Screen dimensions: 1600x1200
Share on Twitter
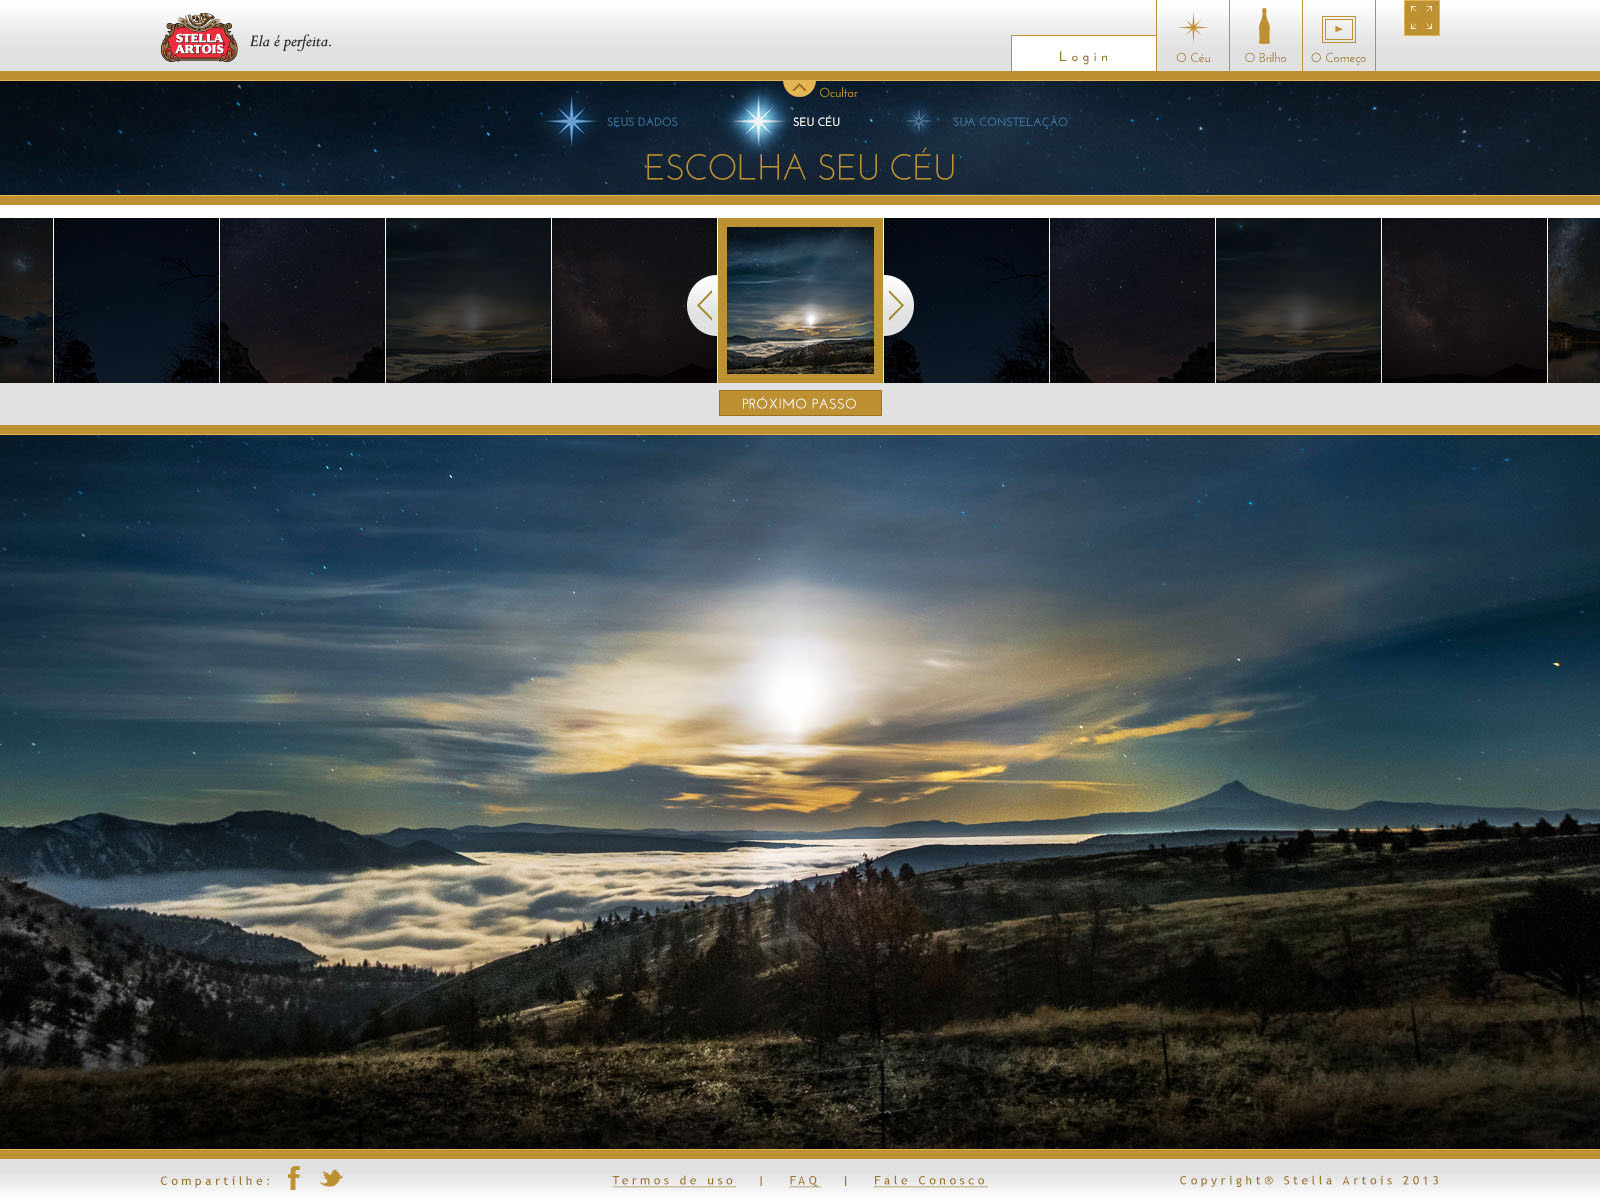pos(331,1178)
